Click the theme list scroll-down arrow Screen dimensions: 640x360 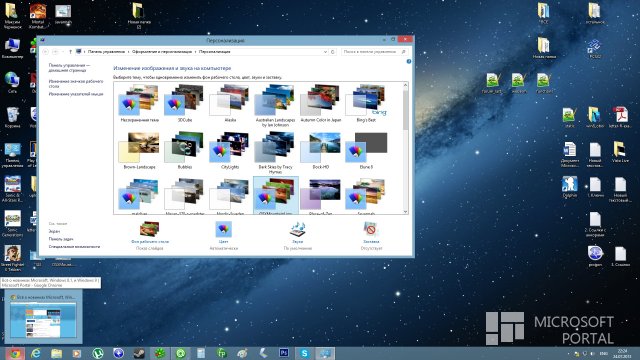click(405, 211)
